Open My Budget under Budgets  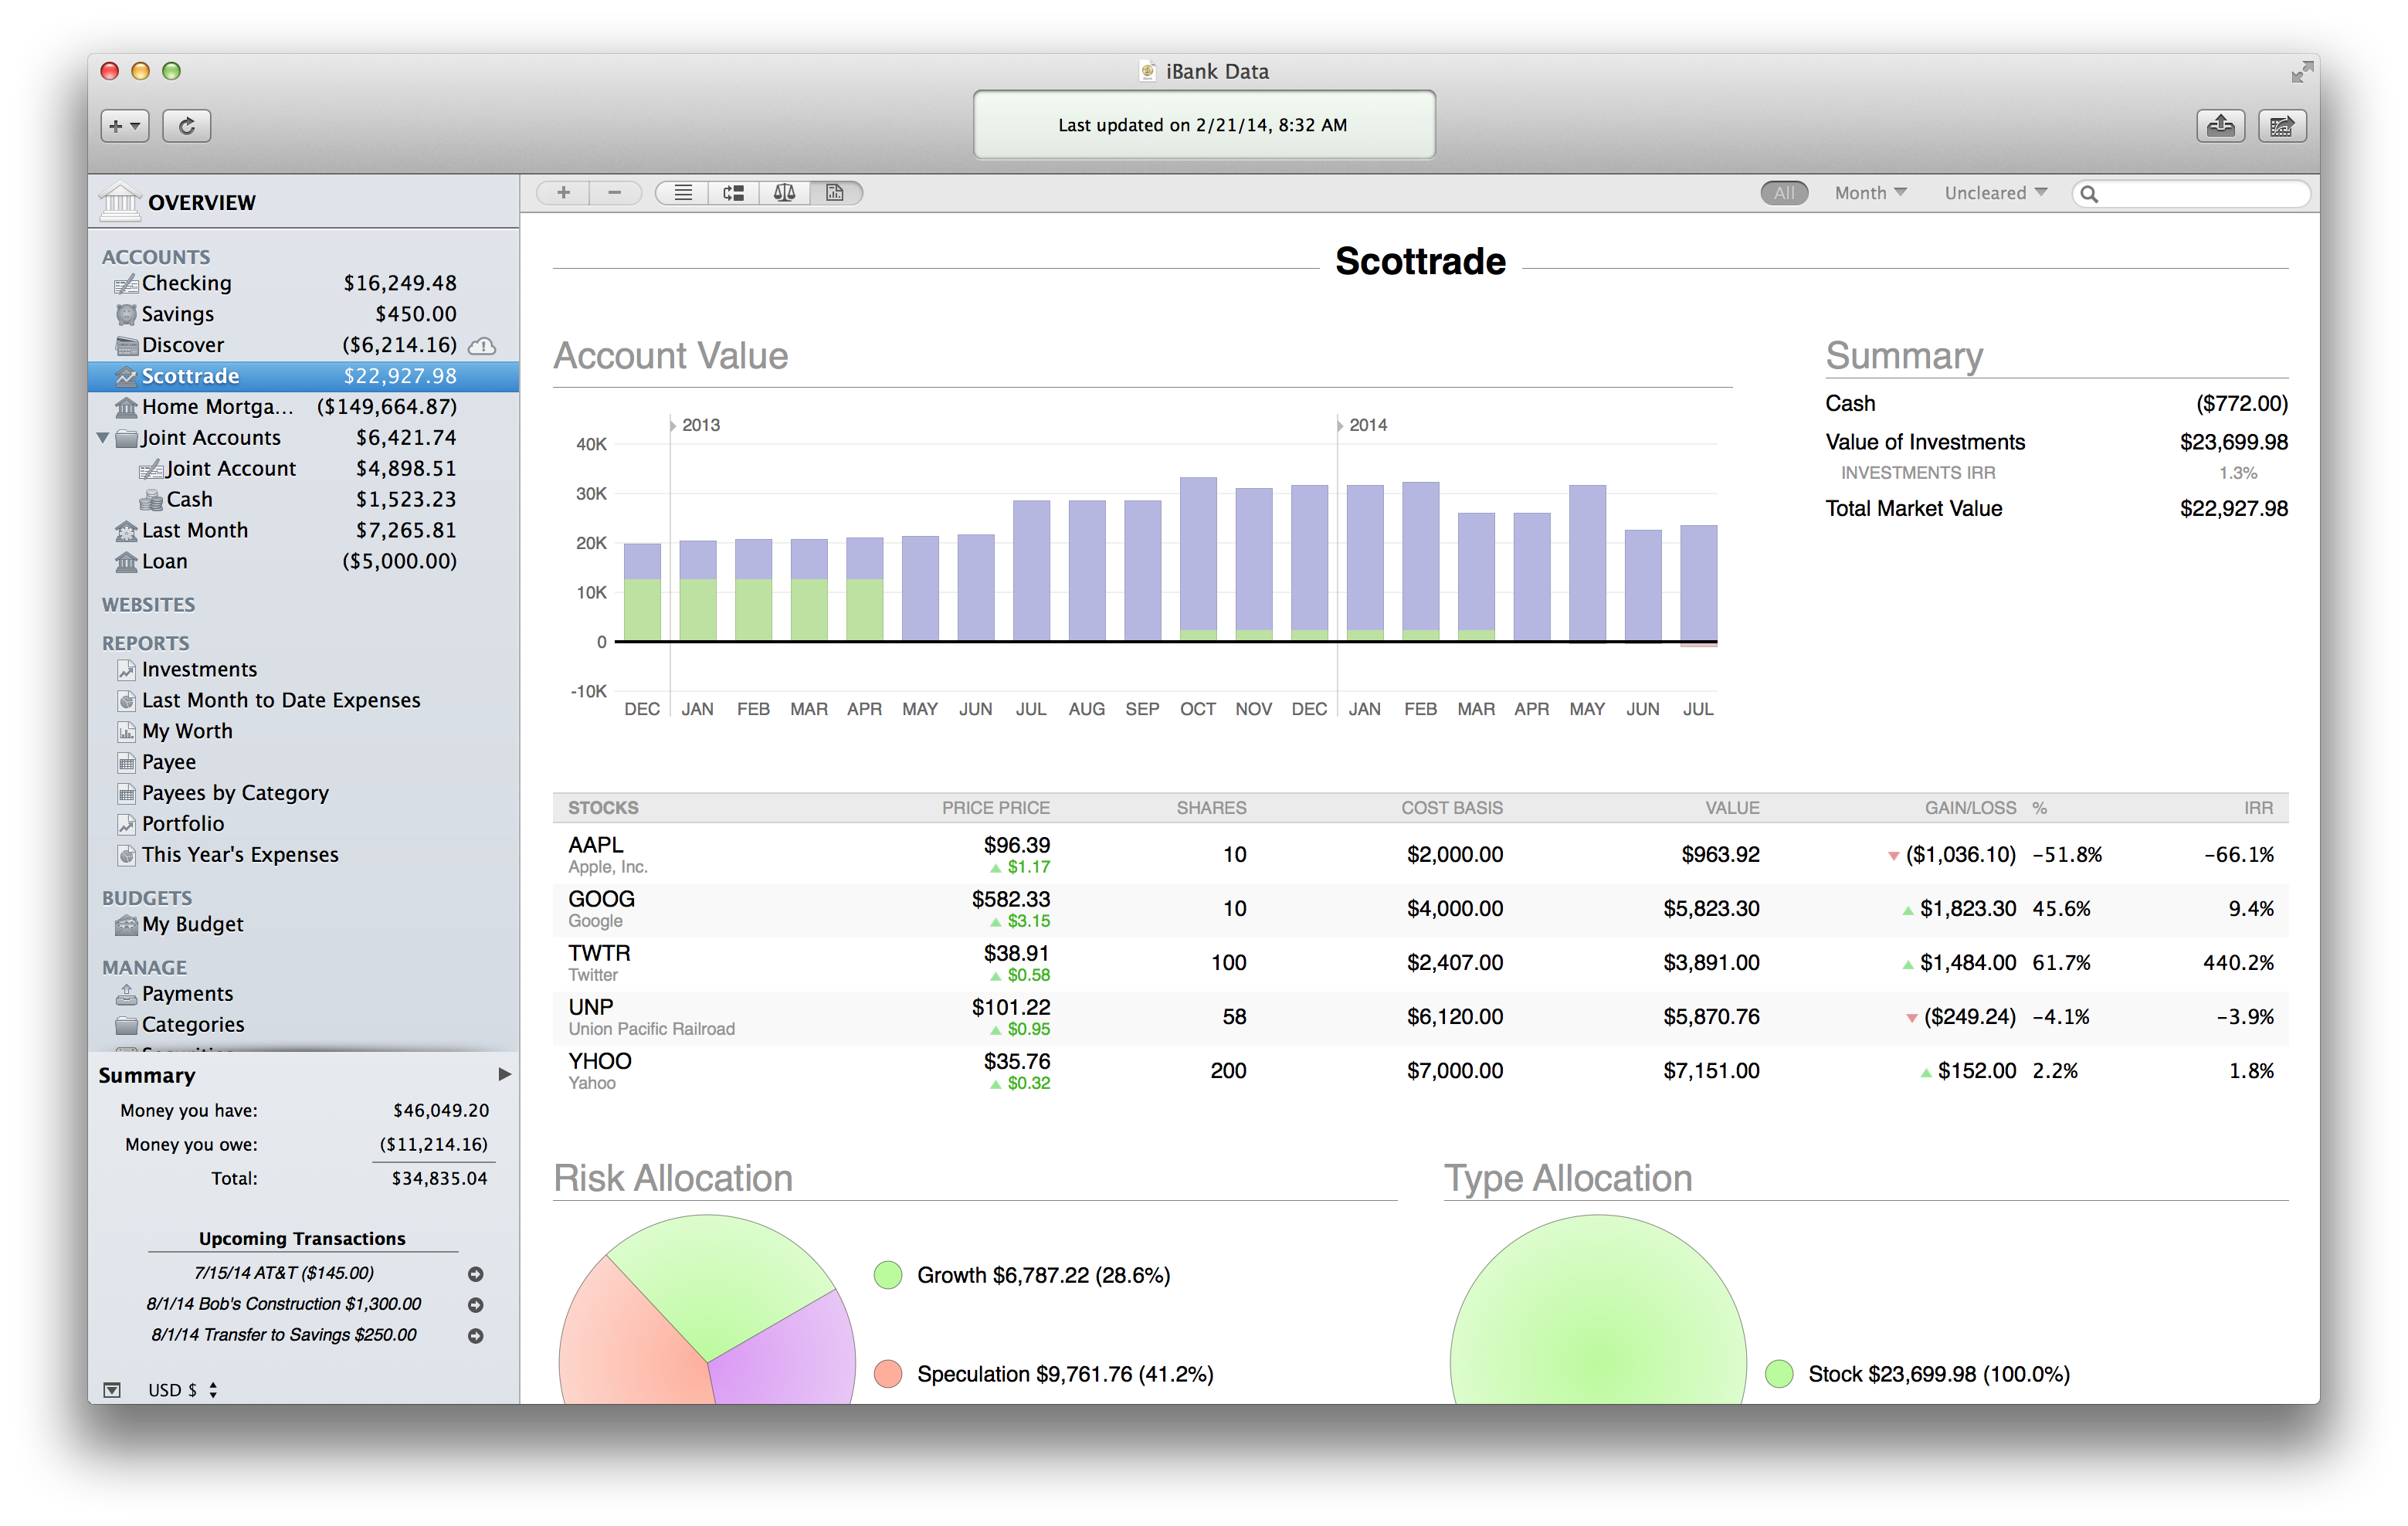pos(192,924)
